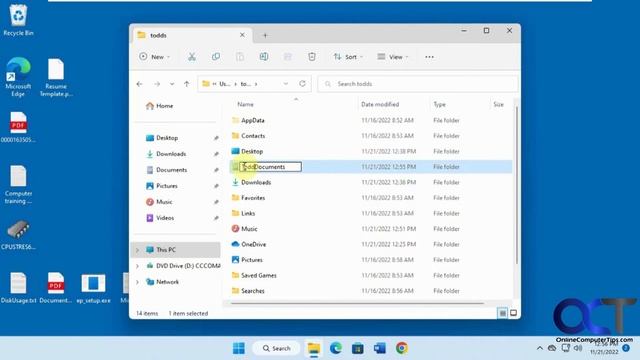Open File Explorer from the taskbar

coord(314,348)
